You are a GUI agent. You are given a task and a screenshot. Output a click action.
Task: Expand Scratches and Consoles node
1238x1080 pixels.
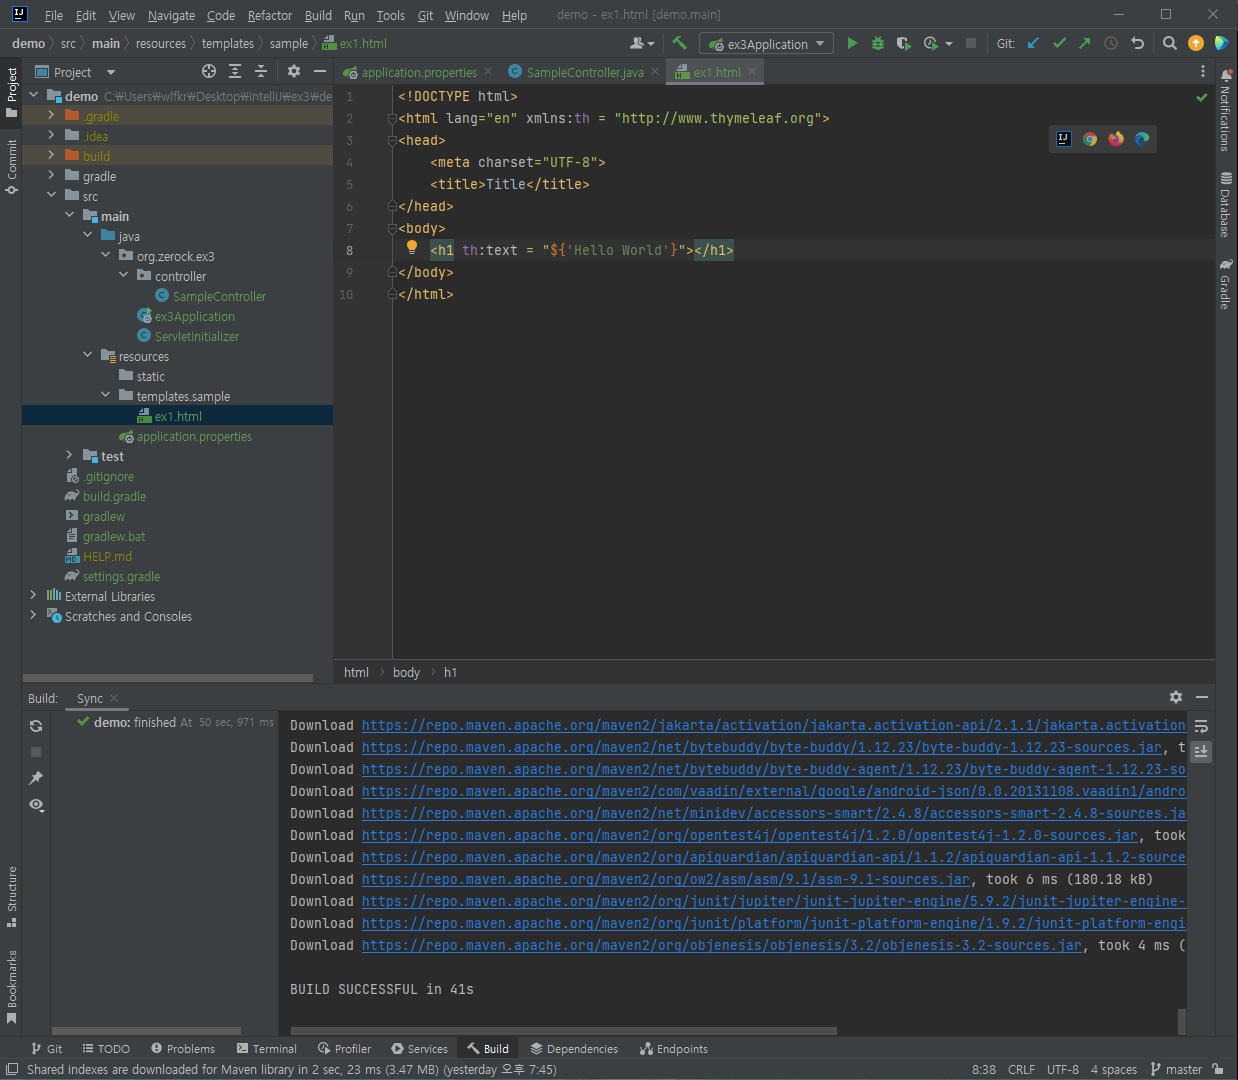(33, 616)
